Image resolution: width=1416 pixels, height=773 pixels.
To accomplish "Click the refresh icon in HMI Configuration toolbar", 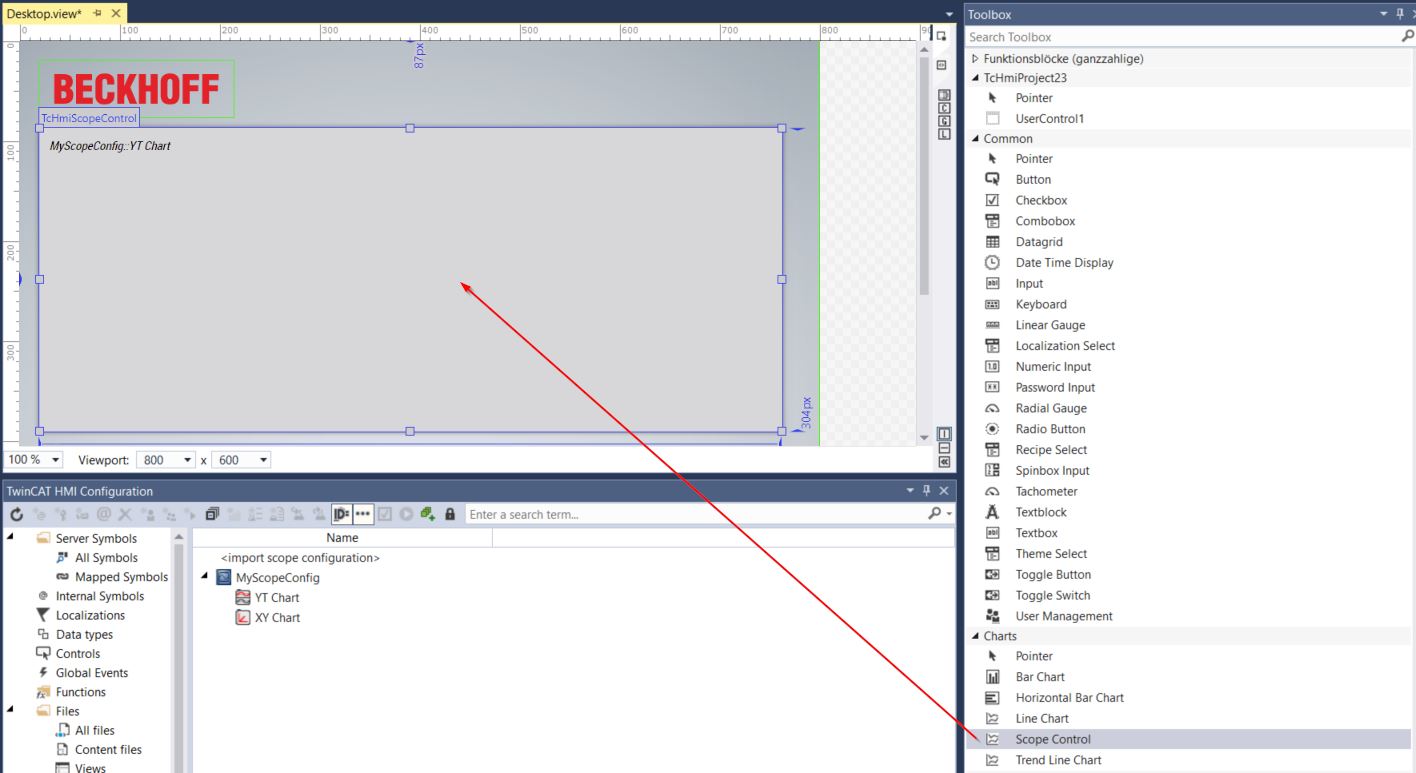I will (x=17, y=514).
